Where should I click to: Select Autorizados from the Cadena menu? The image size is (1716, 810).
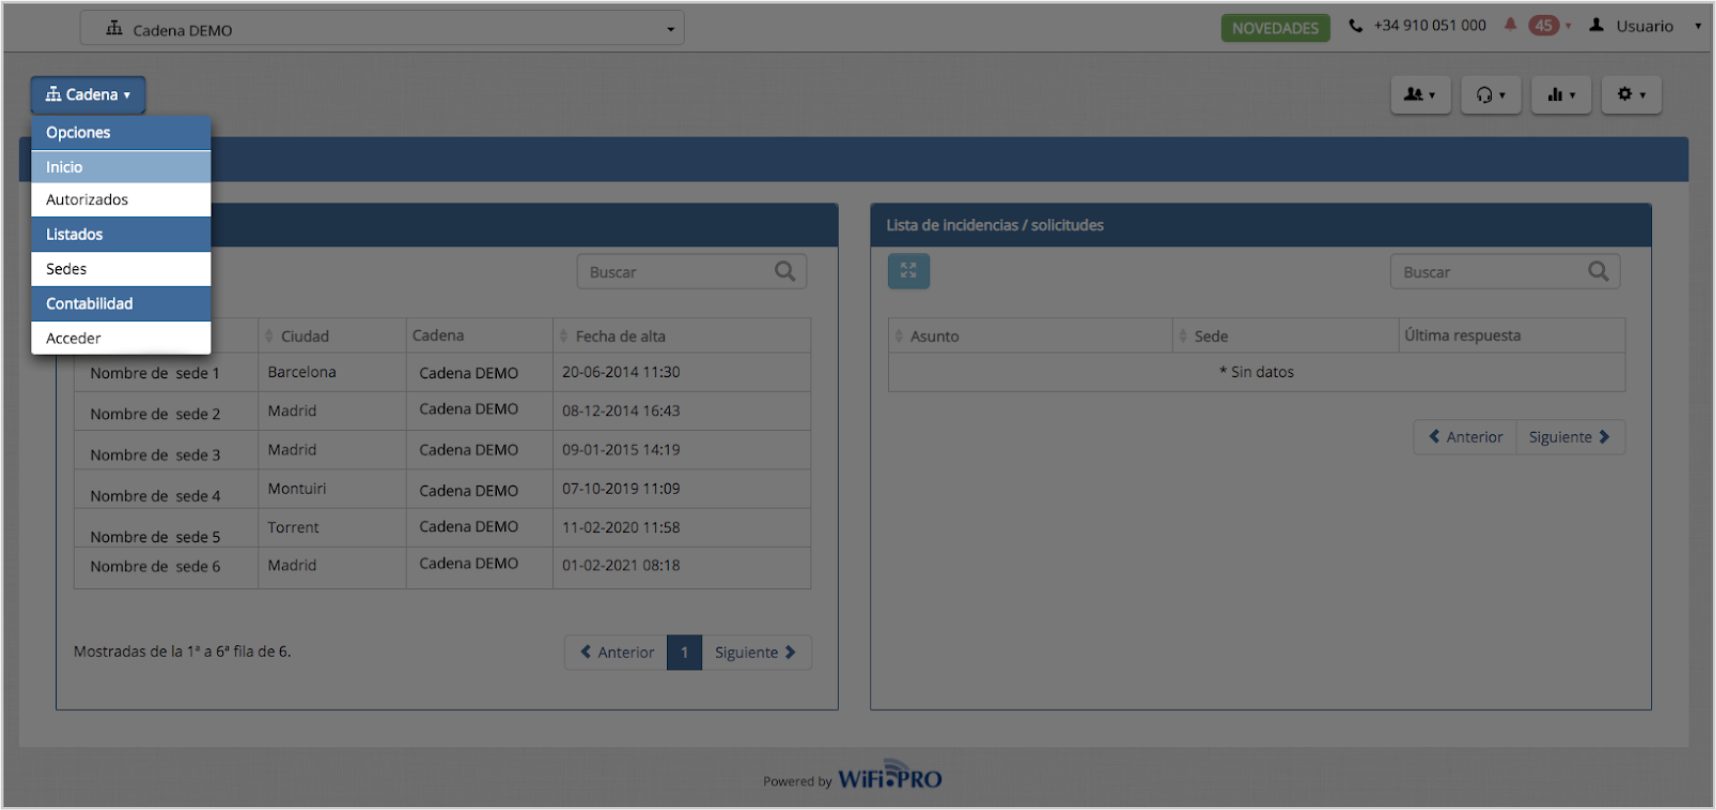(121, 200)
